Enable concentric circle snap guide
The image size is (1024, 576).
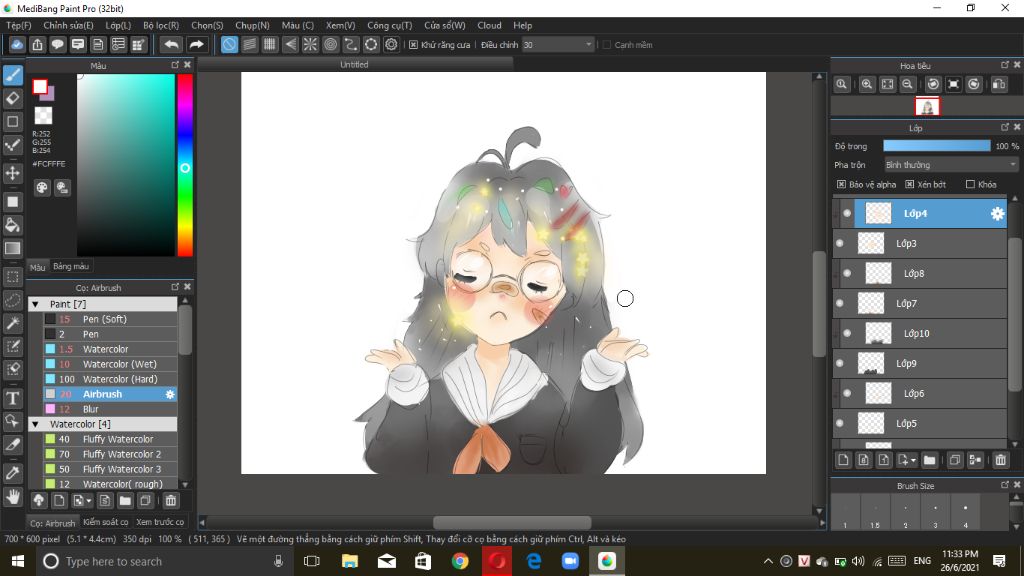(x=330, y=44)
